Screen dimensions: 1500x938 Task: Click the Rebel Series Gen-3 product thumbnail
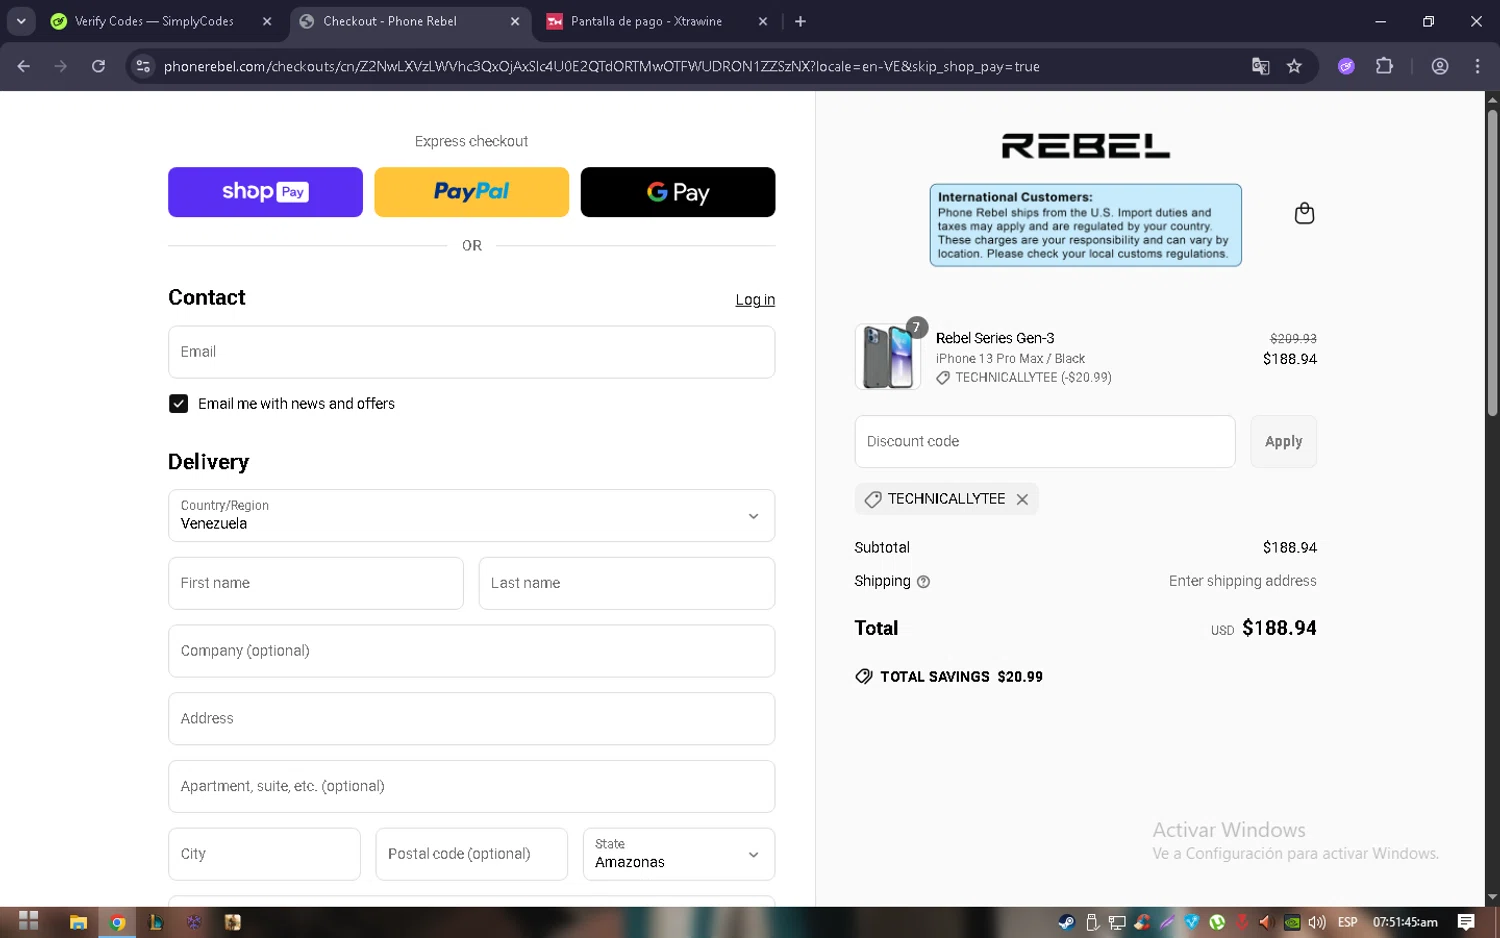[x=888, y=357]
